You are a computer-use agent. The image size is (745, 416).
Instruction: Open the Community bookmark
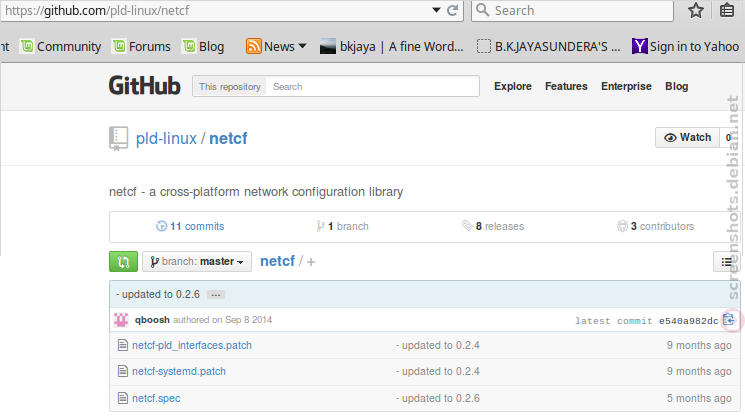click(x=61, y=47)
